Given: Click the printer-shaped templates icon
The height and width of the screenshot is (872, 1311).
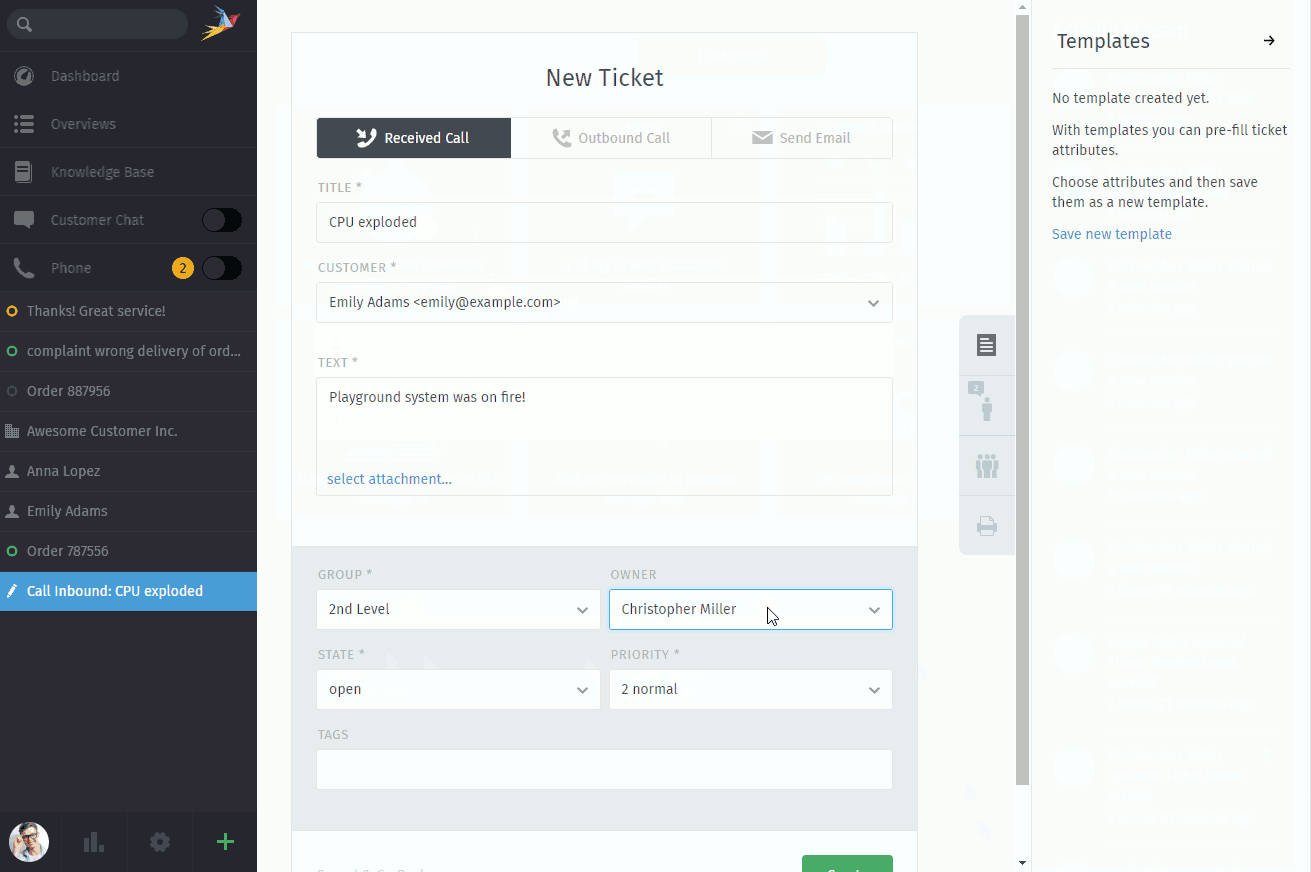Looking at the screenshot, I should [x=986, y=525].
